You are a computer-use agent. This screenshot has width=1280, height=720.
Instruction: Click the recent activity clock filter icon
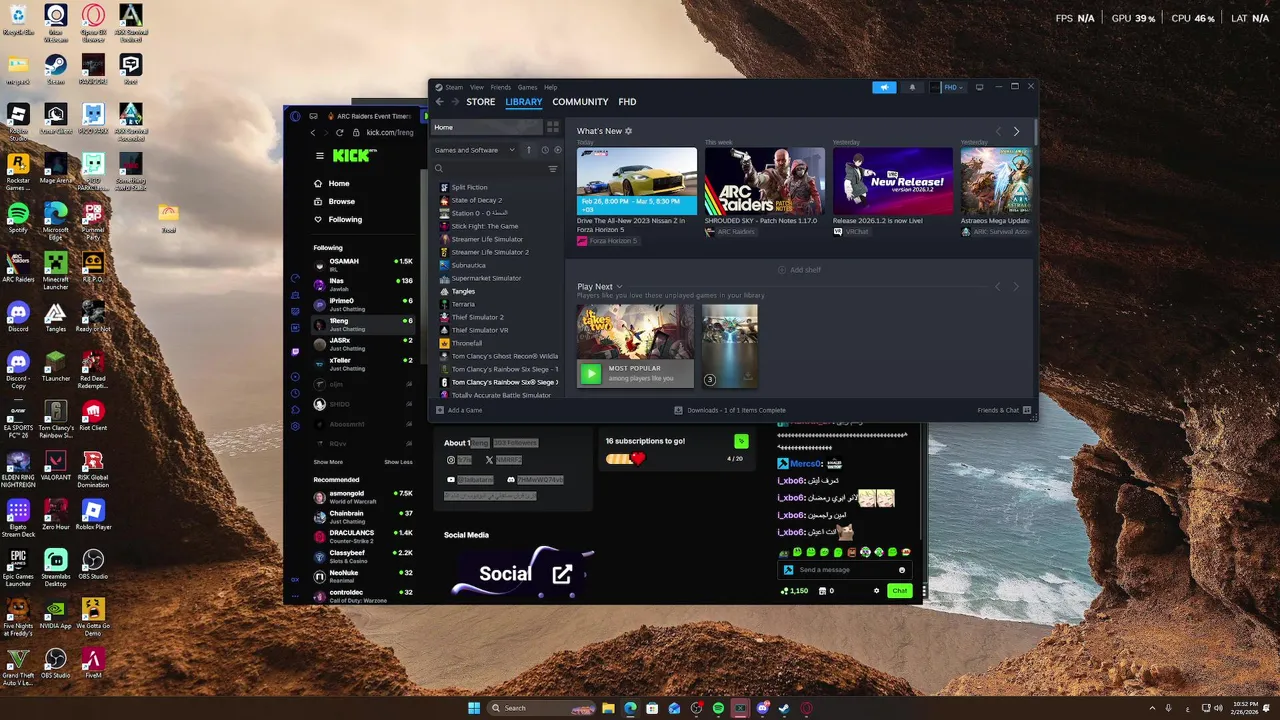tap(545, 150)
